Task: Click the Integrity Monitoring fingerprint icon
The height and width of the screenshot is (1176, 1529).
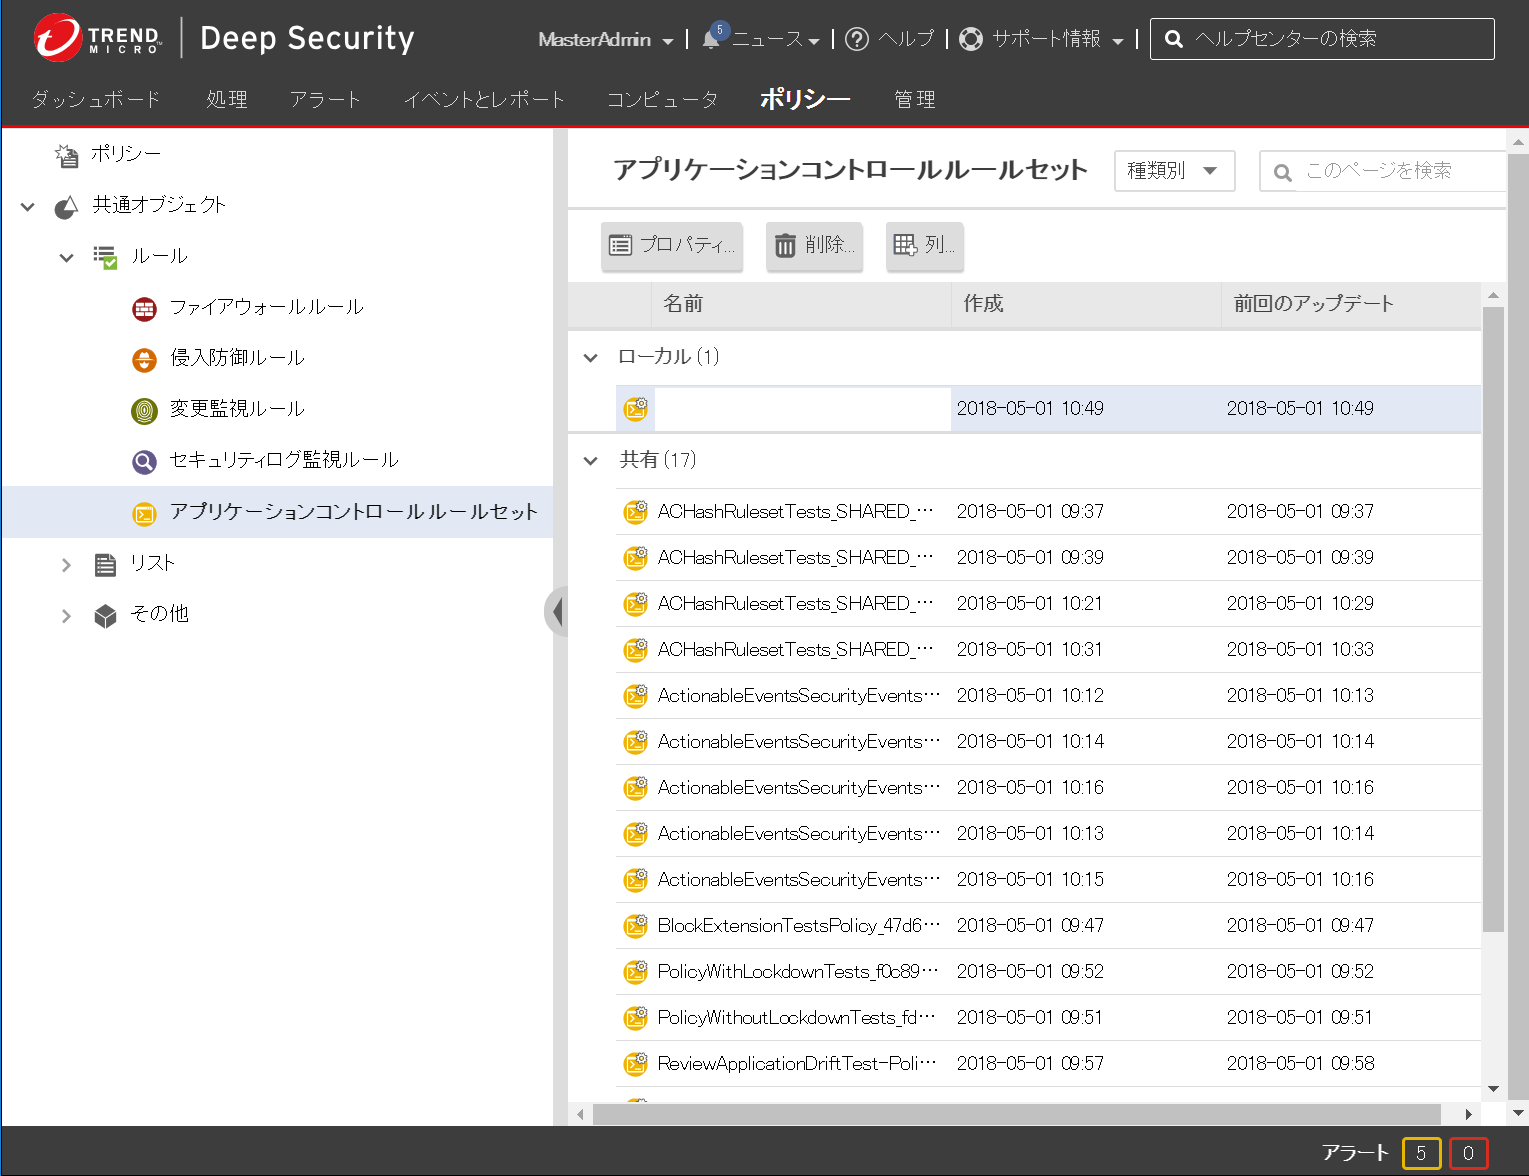Action: click(145, 410)
